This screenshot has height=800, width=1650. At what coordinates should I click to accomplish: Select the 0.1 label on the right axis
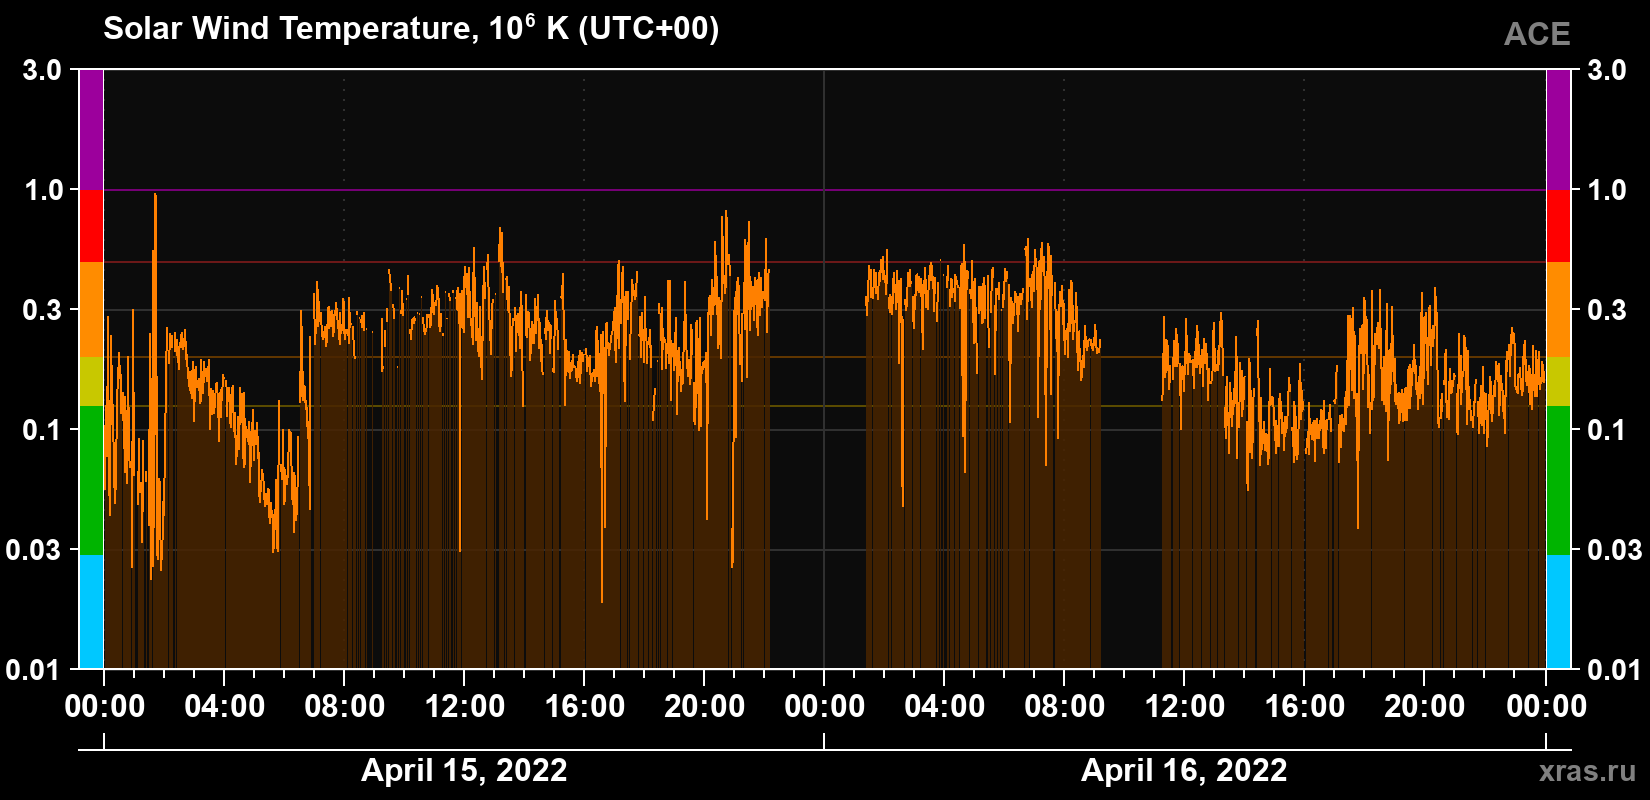[x=1607, y=430]
